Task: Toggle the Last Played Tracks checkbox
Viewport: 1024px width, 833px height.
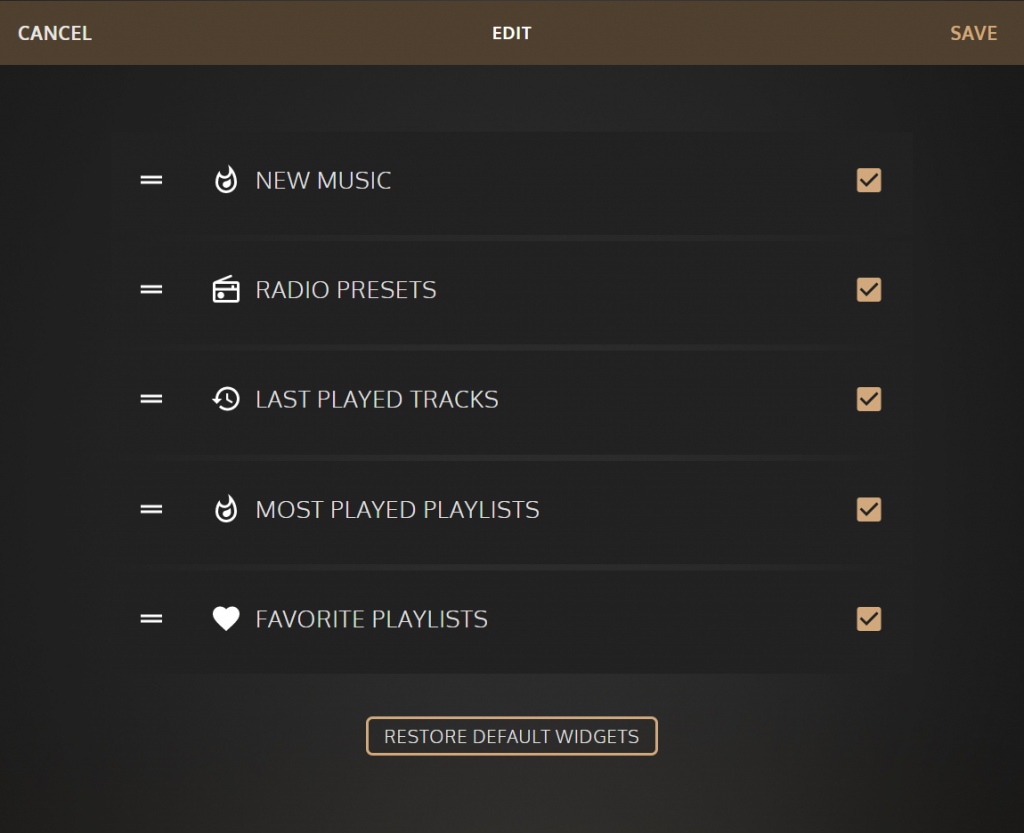Action: pos(869,399)
